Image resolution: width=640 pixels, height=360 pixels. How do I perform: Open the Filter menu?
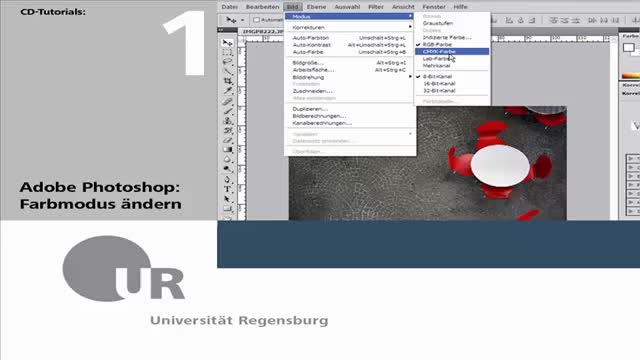point(376,7)
